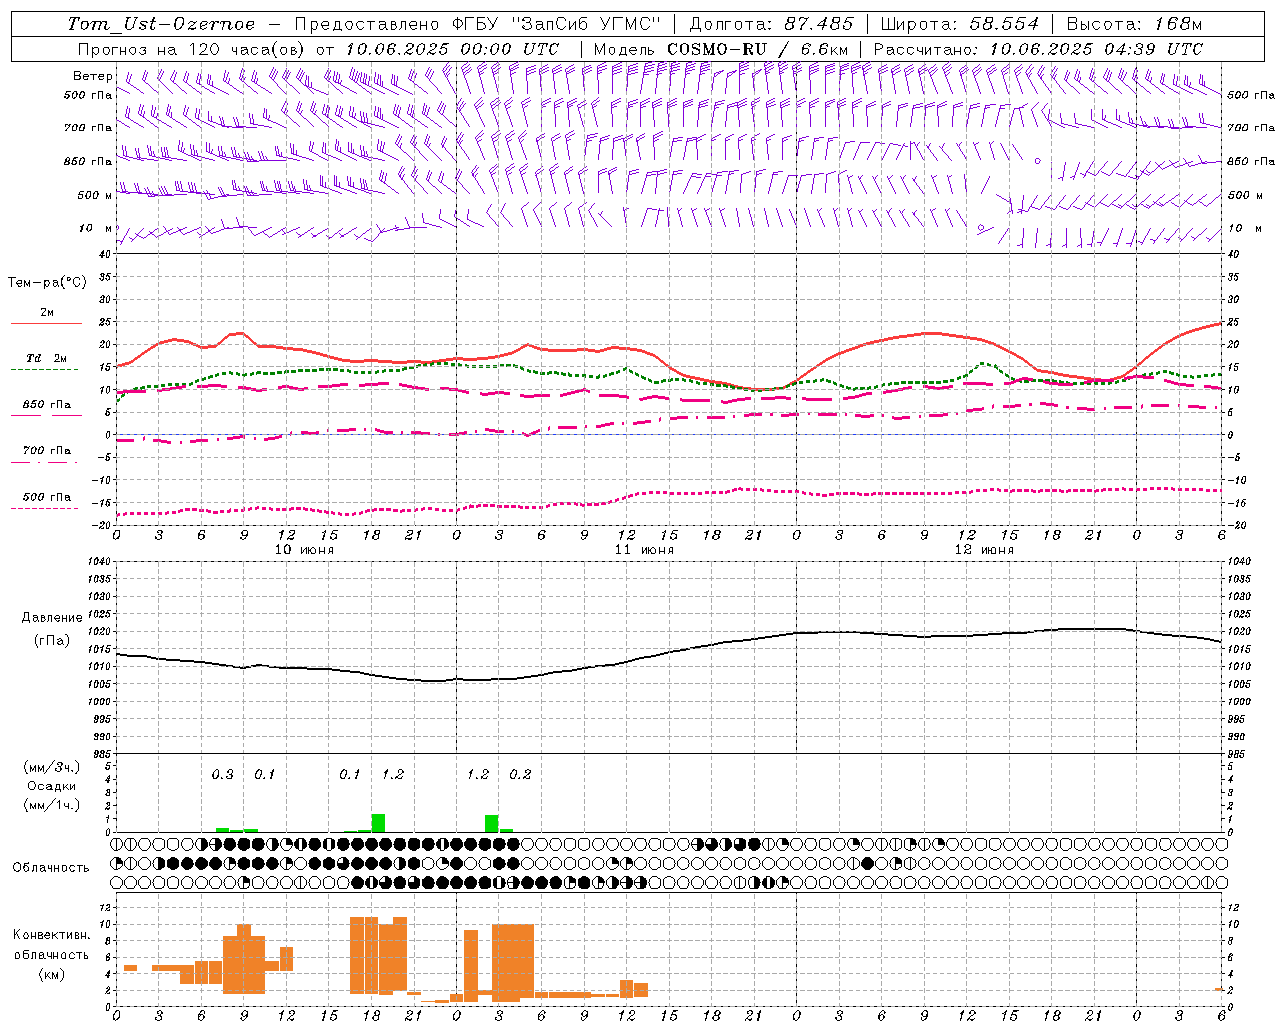The width and height of the screenshot is (1280, 1024).
Task: Click the '12 июня' date label
Action: click(984, 550)
